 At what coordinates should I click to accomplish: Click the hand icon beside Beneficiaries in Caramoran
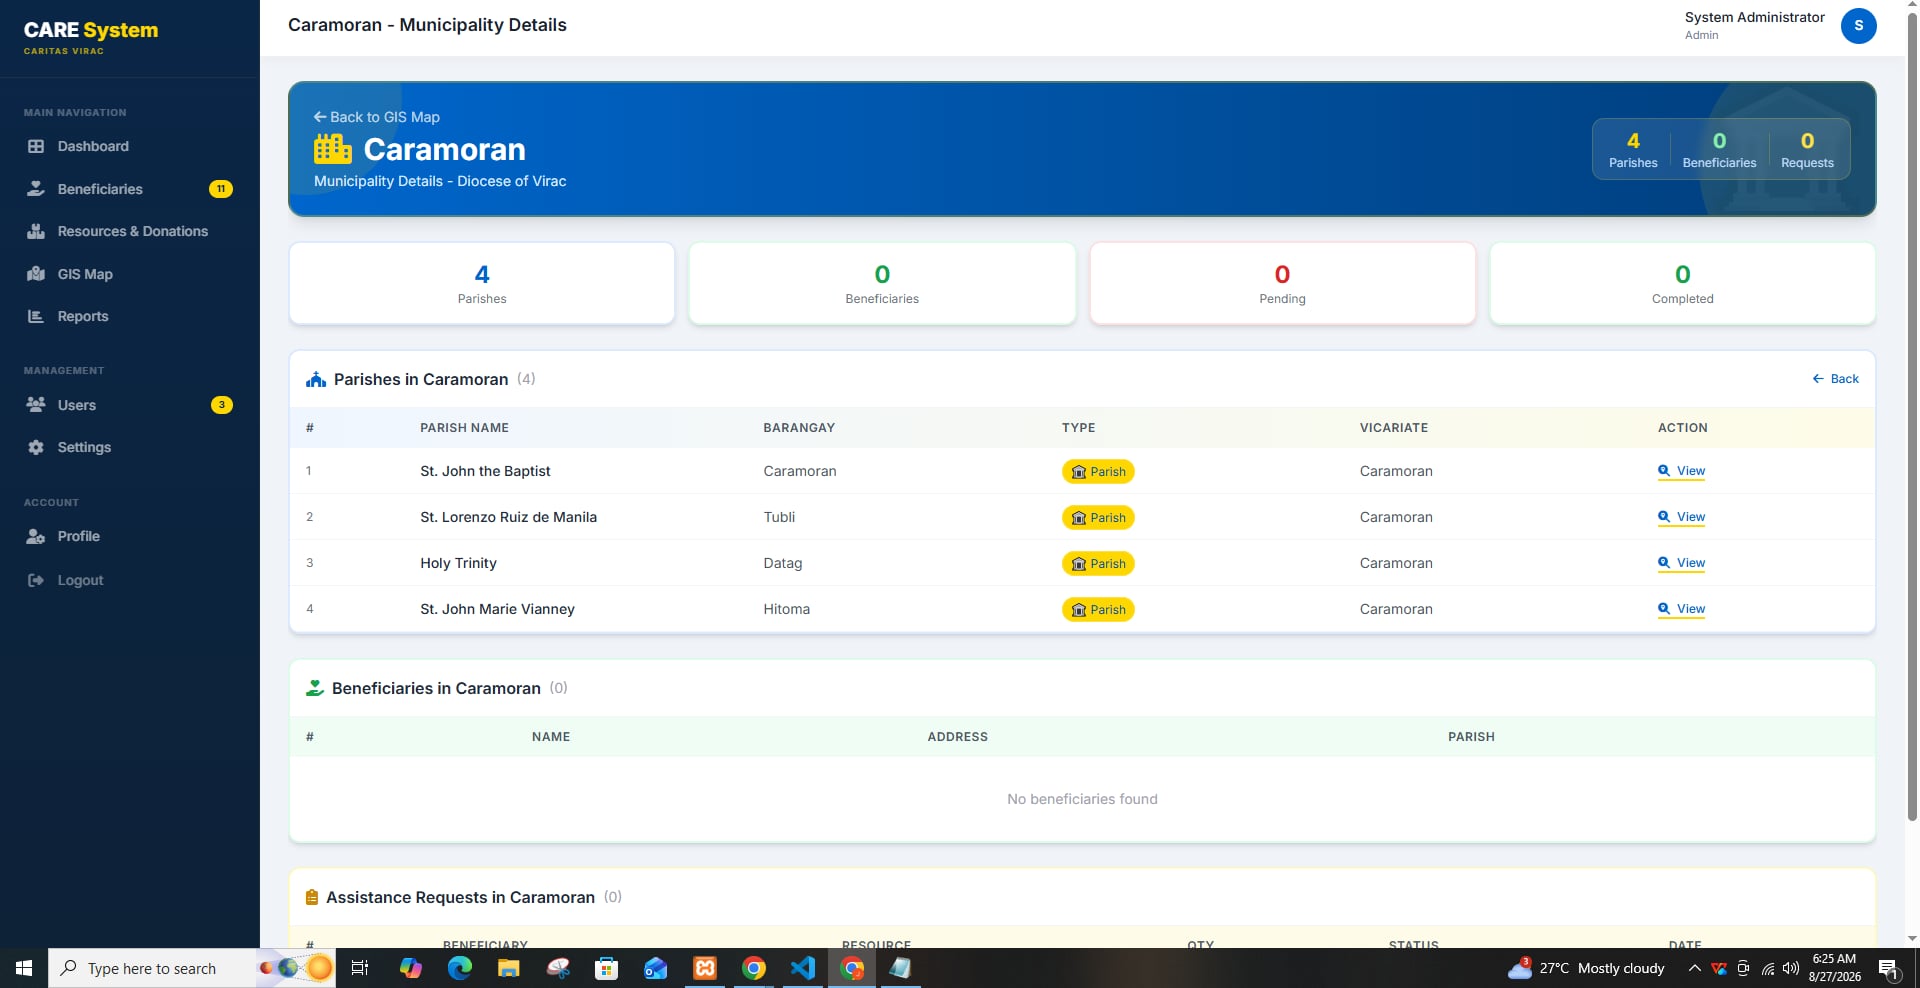tap(315, 688)
